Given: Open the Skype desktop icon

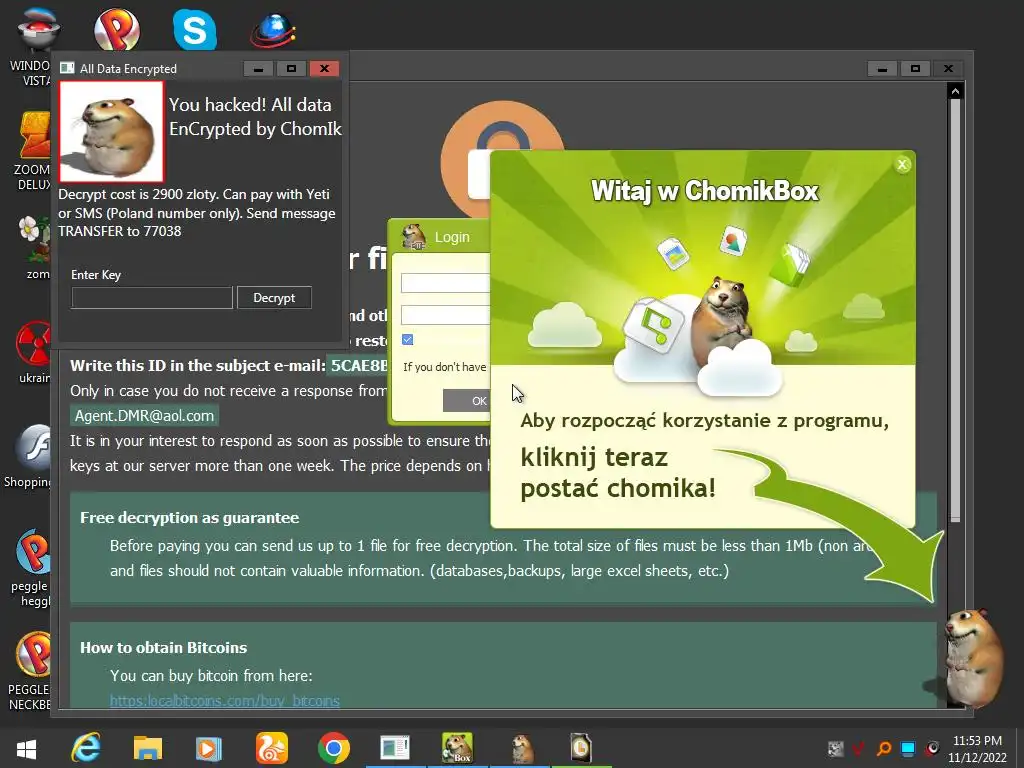Looking at the screenshot, I should 195,29.
